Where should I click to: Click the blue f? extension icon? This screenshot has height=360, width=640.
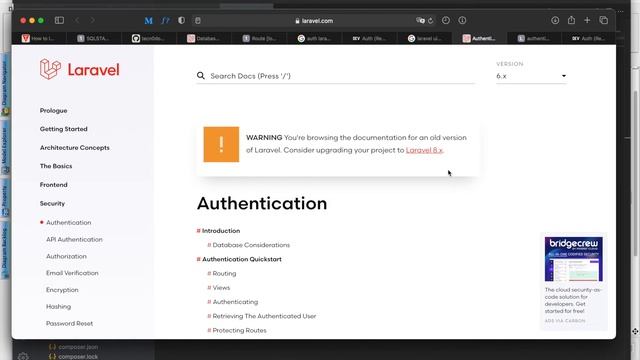(x=165, y=20)
